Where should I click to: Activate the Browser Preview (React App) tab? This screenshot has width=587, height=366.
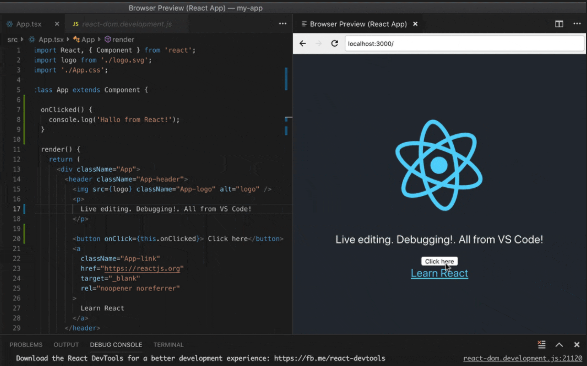359,24
